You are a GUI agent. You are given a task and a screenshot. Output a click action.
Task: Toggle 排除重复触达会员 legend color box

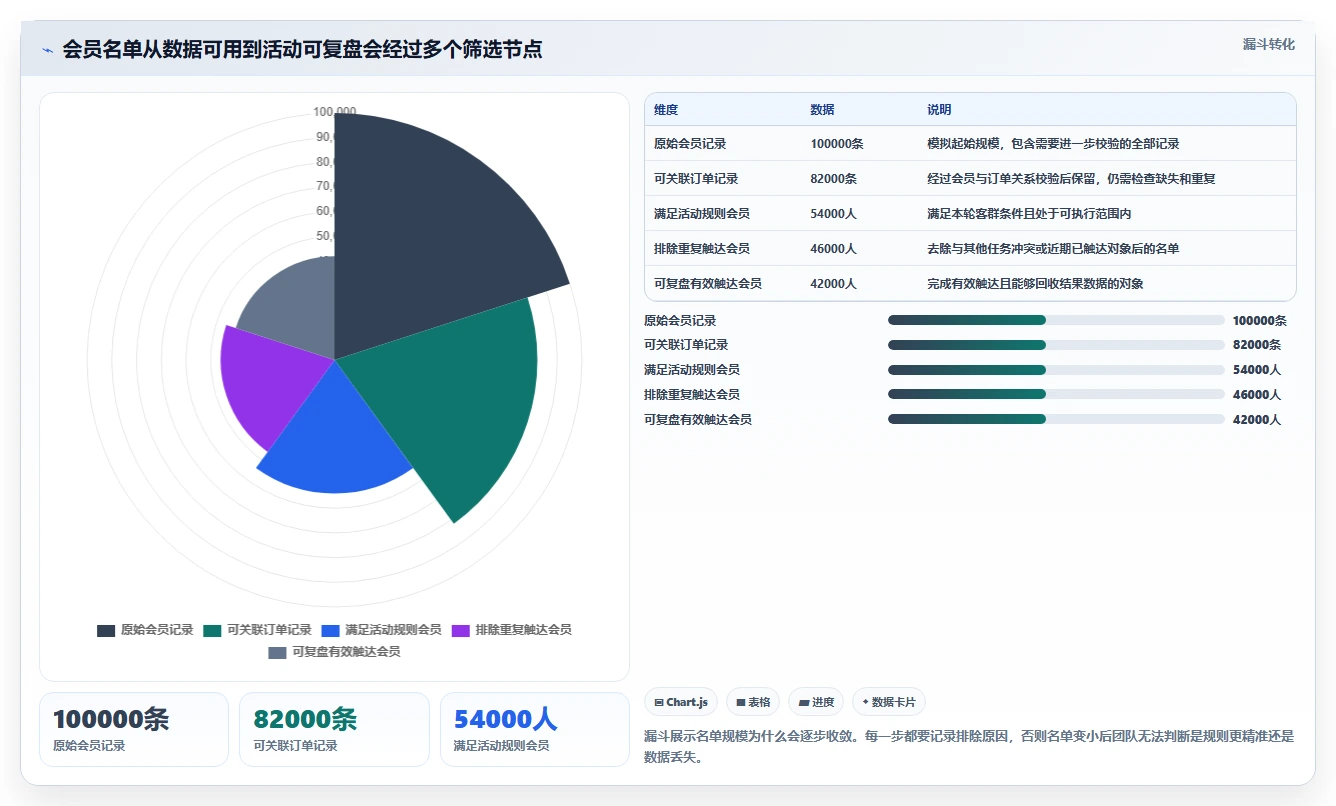(x=461, y=630)
